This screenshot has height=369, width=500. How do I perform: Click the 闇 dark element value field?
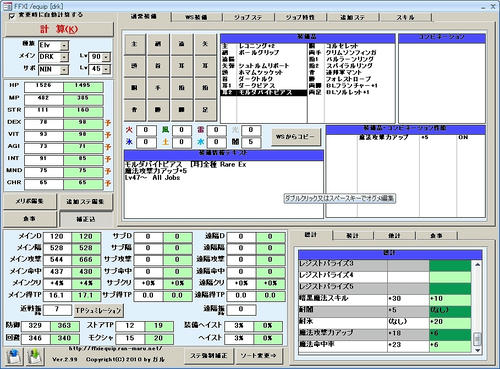(251, 142)
